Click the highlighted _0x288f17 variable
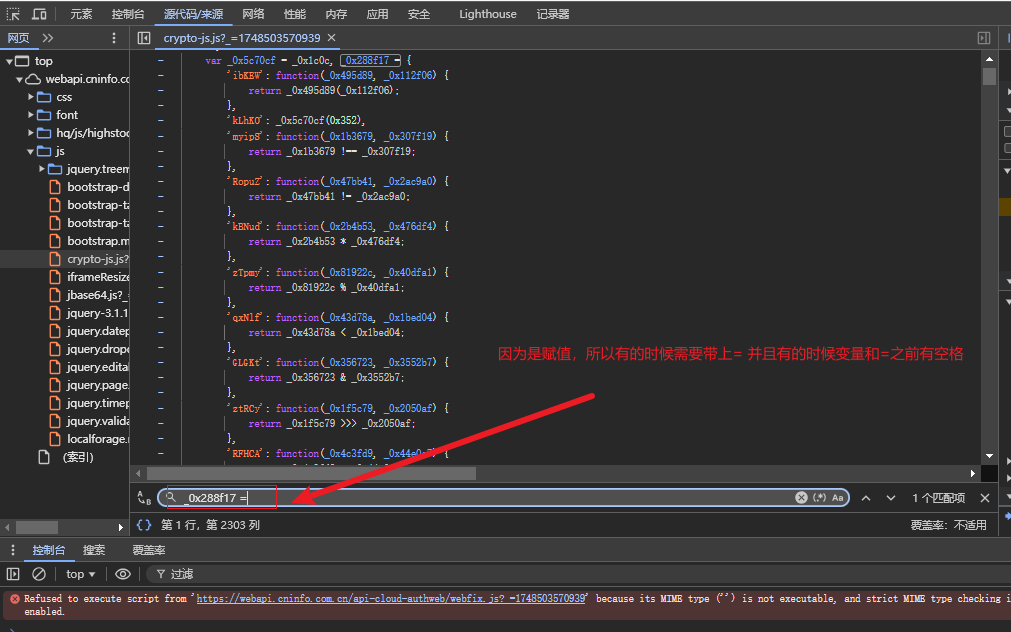 (368, 61)
